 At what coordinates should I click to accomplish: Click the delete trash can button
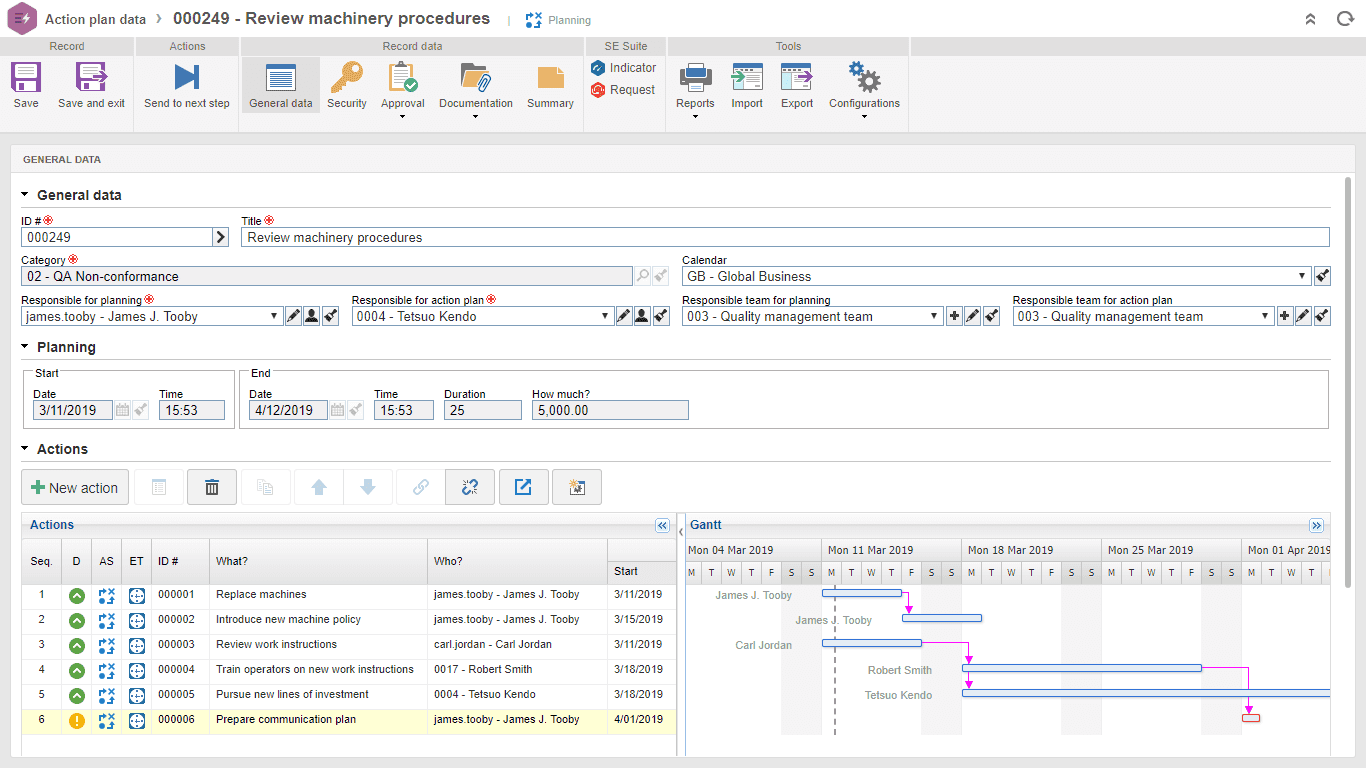(212, 487)
